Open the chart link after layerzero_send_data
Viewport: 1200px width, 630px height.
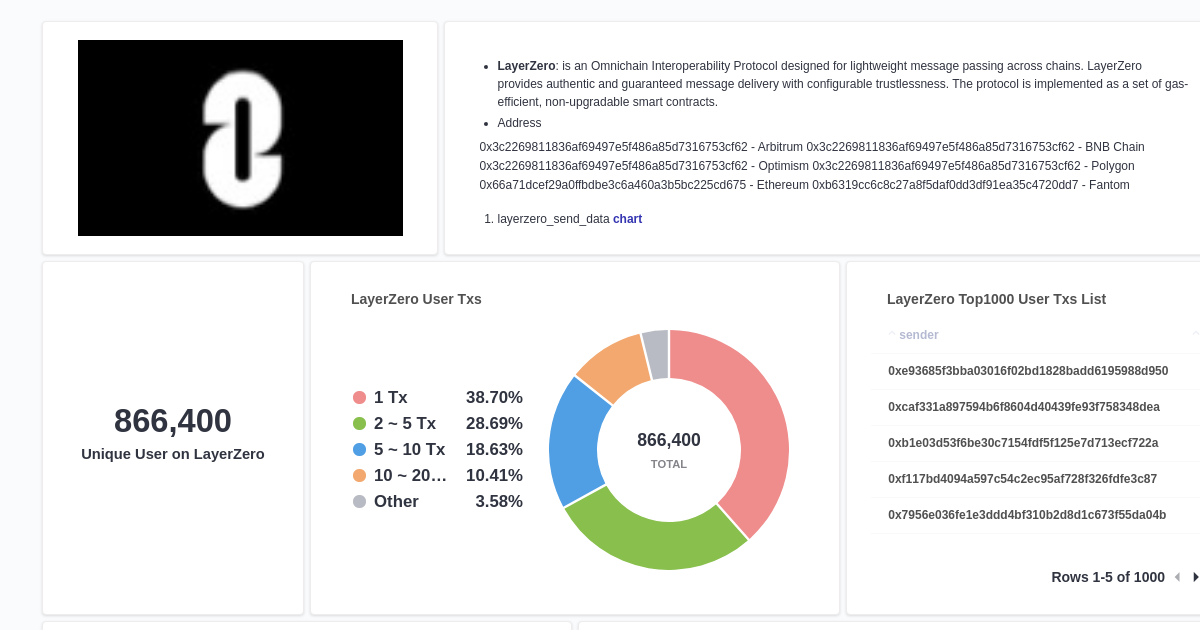point(627,218)
